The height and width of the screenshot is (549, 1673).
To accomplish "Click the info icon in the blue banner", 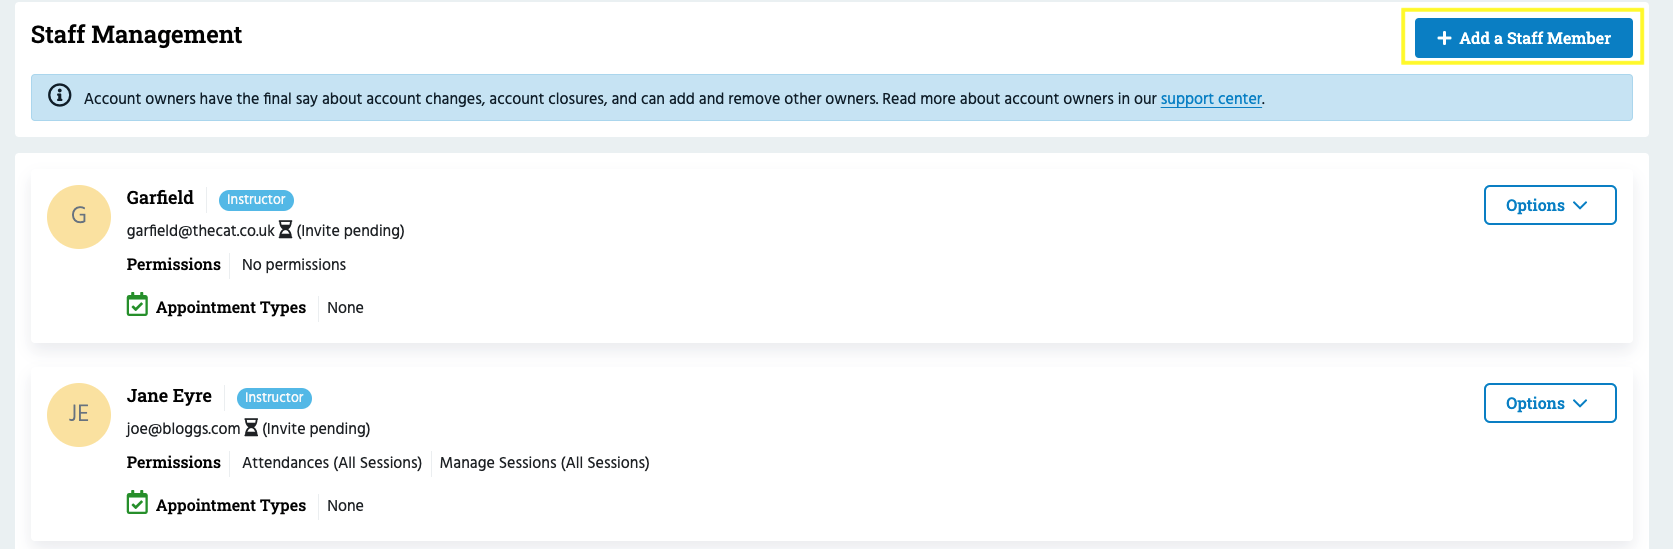I will click(60, 96).
